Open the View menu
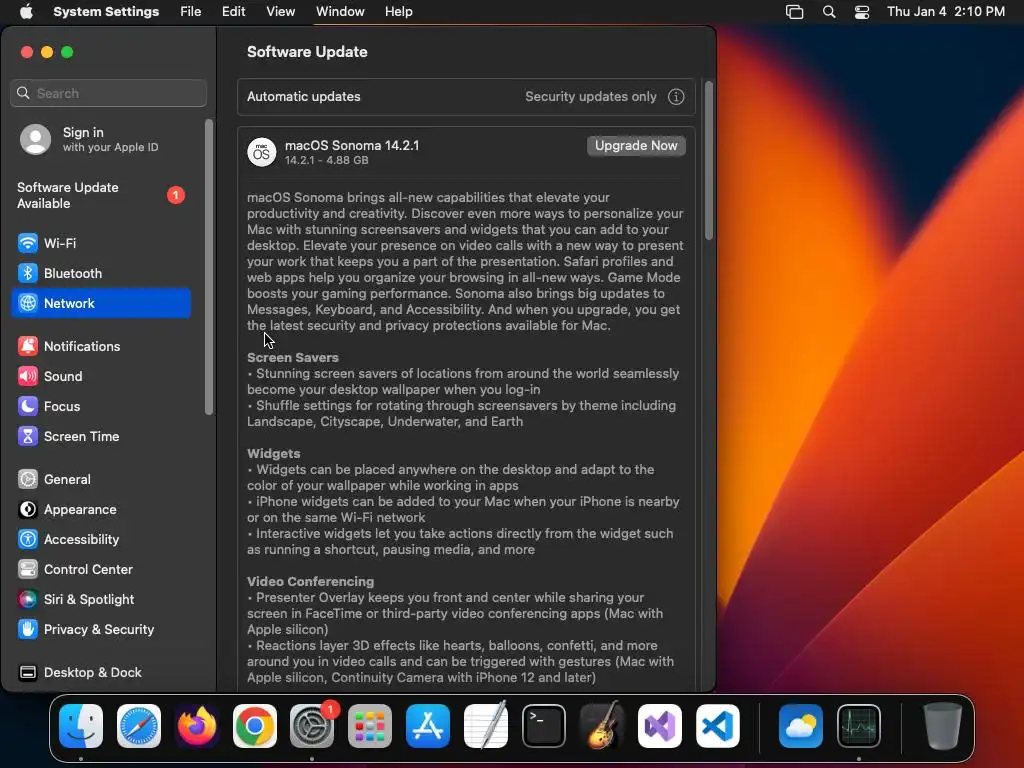This screenshot has width=1024, height=768. click(x=280, y=12)
